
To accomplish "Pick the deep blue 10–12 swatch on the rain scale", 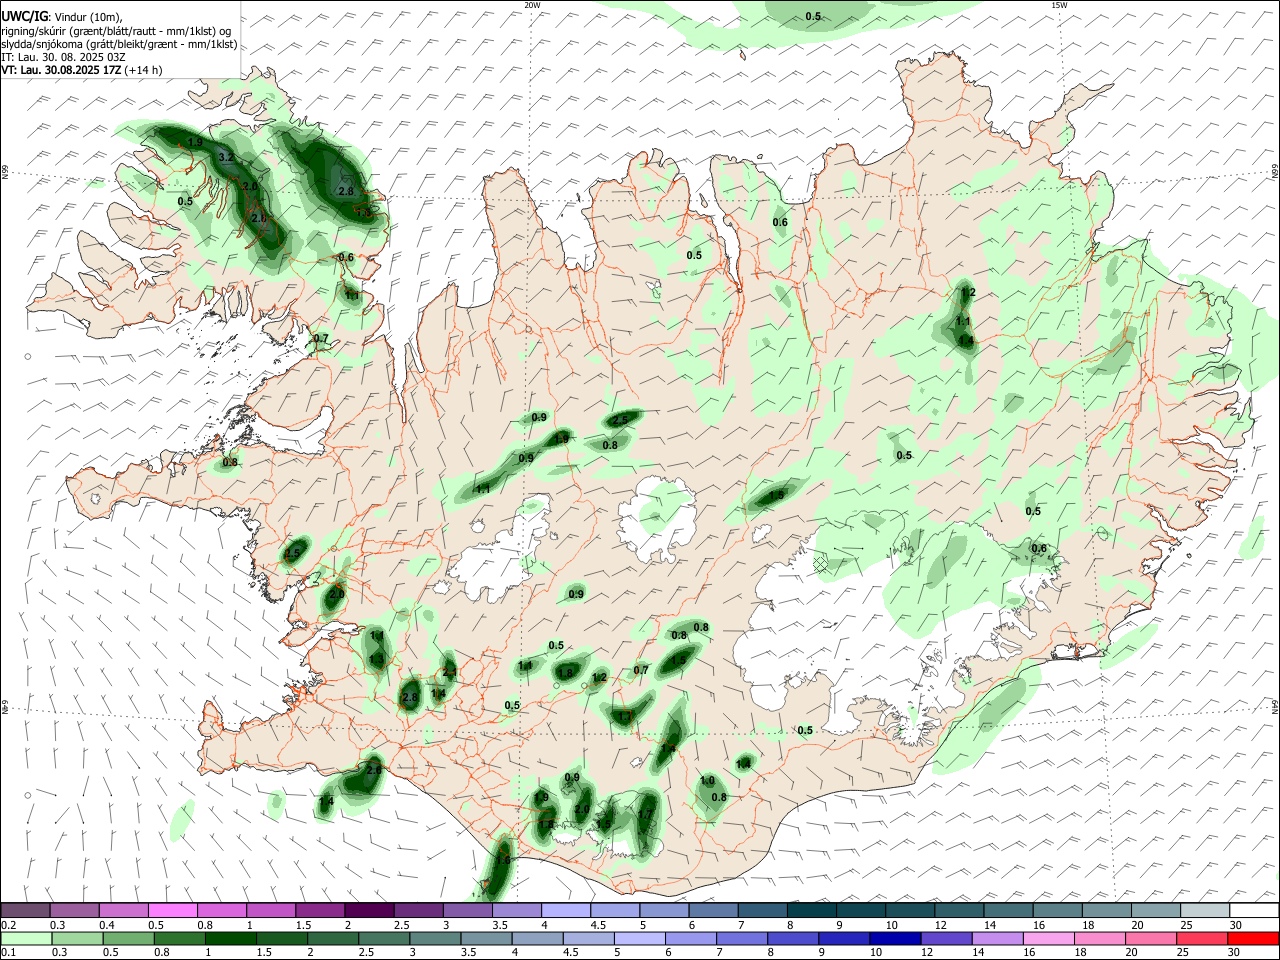I will (896, 939).
